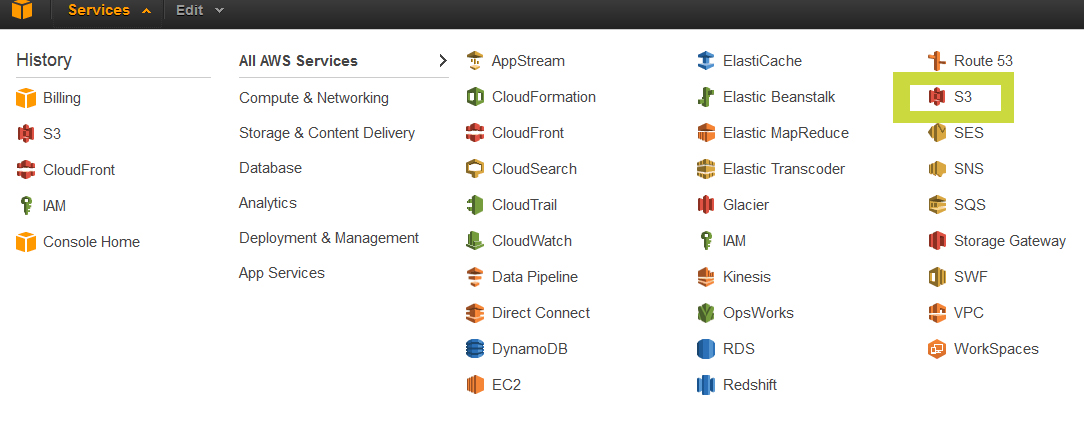
Task: Click the AWS cube logo icon
Action: click(x=21, y=10)
